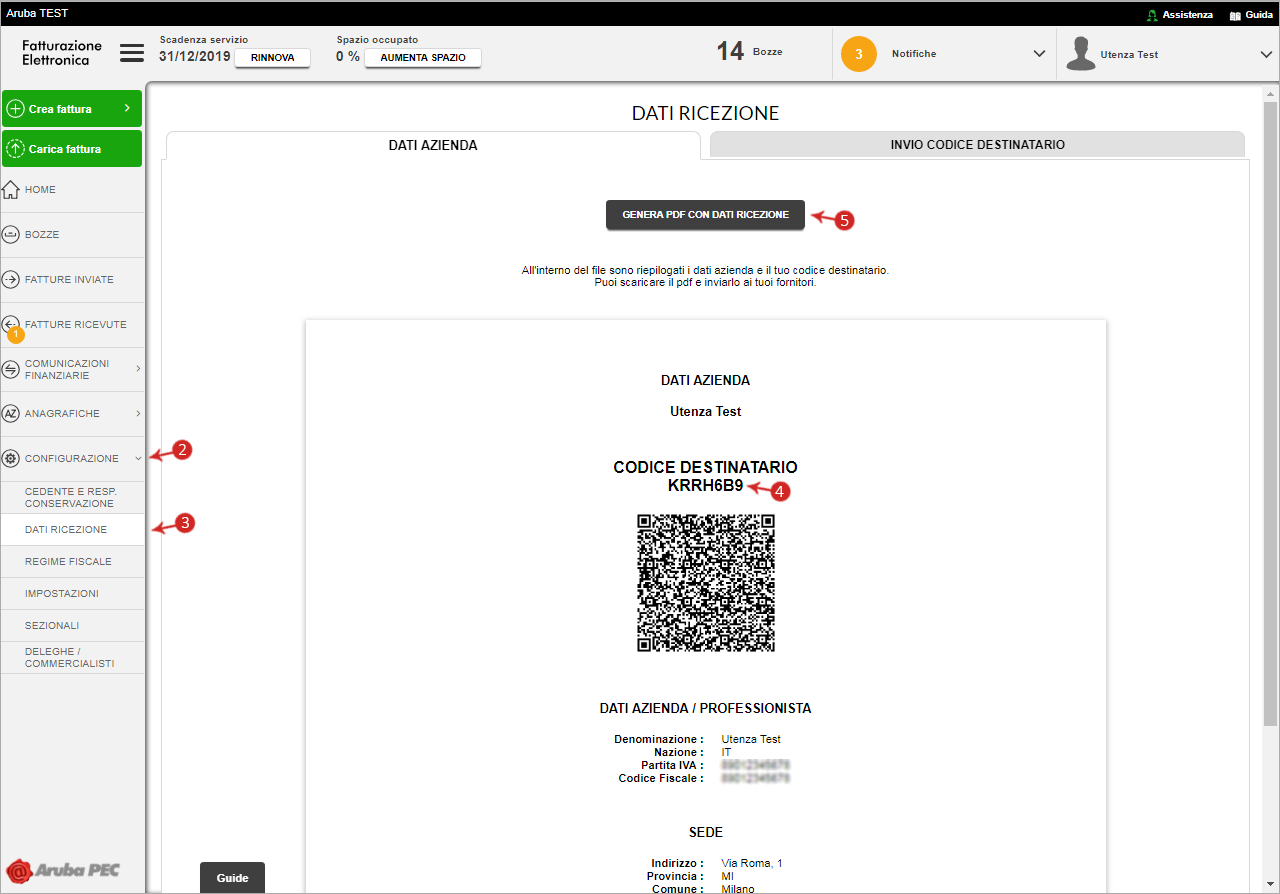This screenshot has height=894, width=1280.
Task: Click the Home house icon
Action: [x=11, y=189]
